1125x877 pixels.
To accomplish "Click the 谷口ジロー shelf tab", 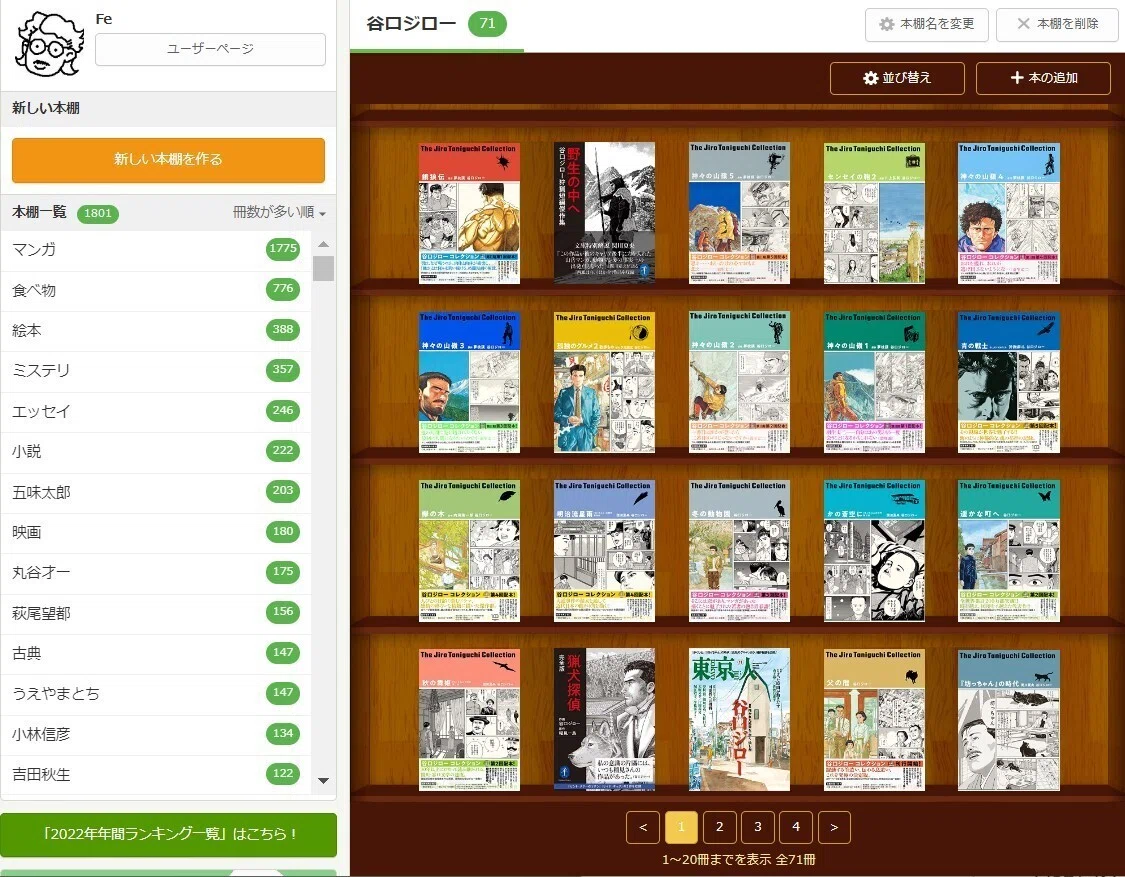I will click(411, 24).
